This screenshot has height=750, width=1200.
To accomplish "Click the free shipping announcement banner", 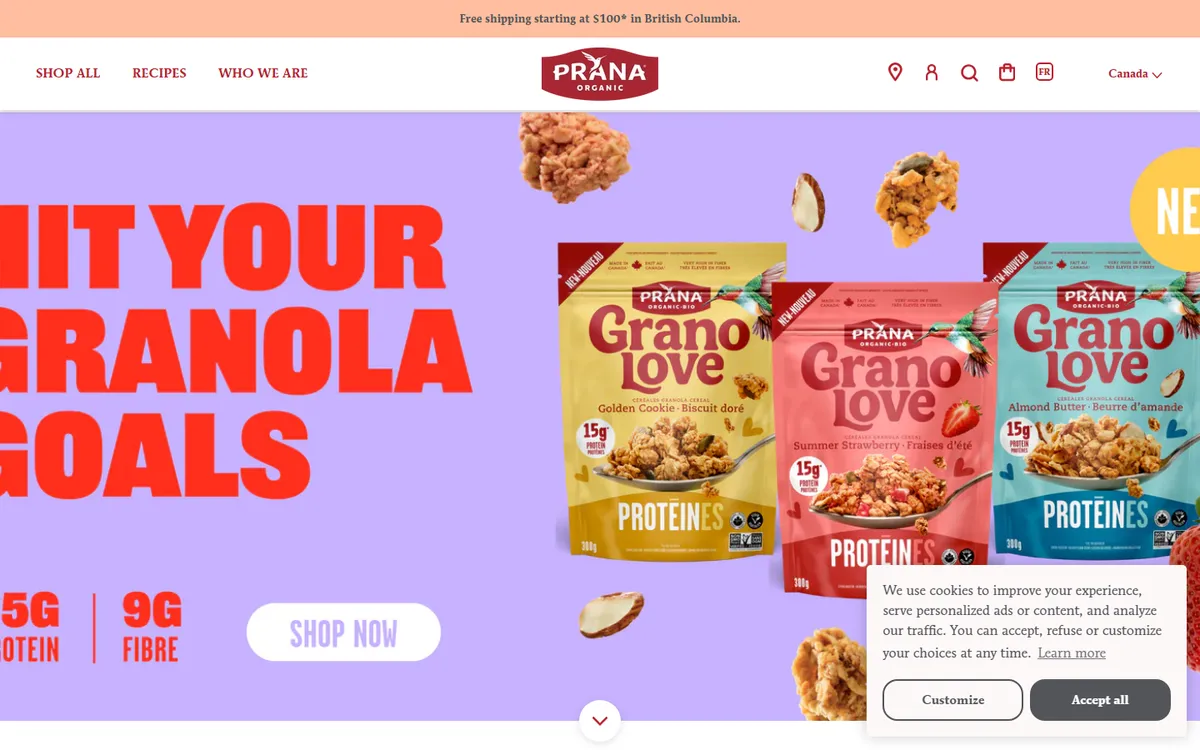I will click(x=600, y=19).
